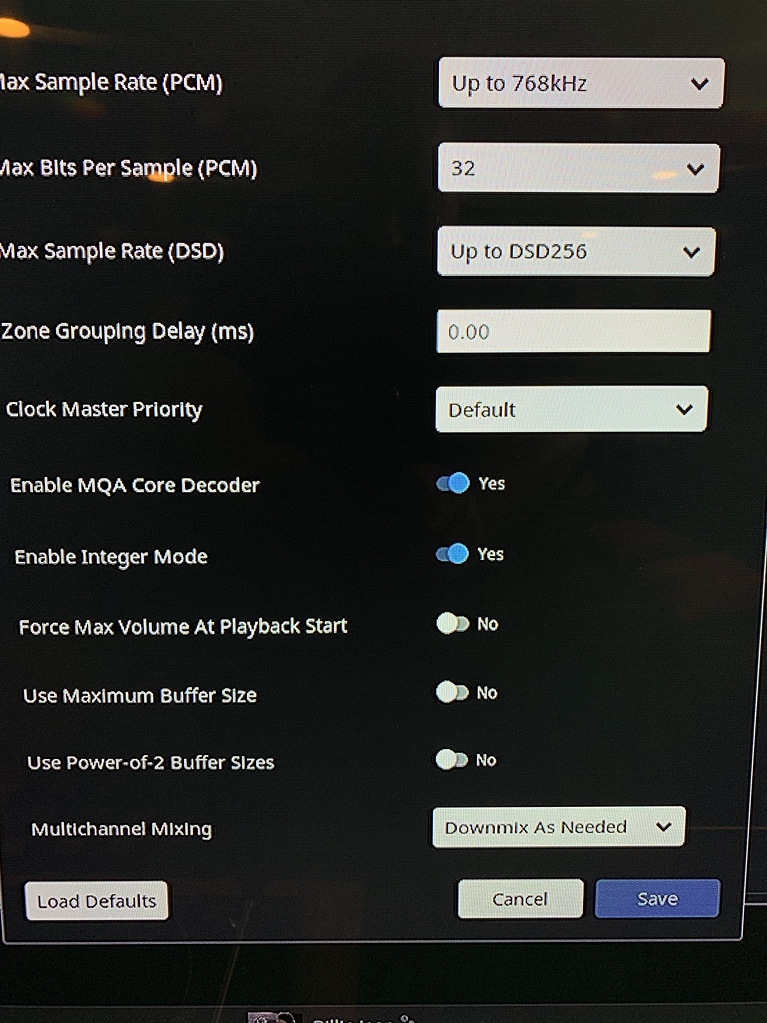Viewport: 767px width, 1023px height.
Task: Click the Zone Grouping Delay input field
Action: (x=573, y=331)
